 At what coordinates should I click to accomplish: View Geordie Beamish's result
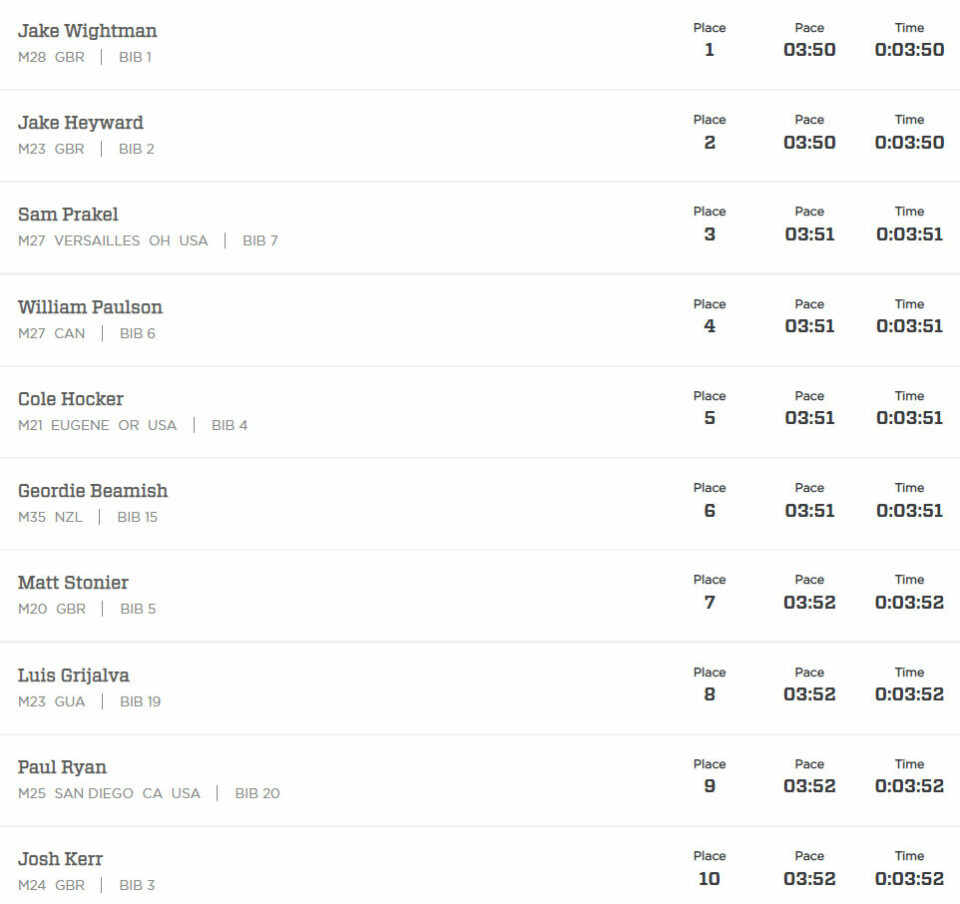93,491
